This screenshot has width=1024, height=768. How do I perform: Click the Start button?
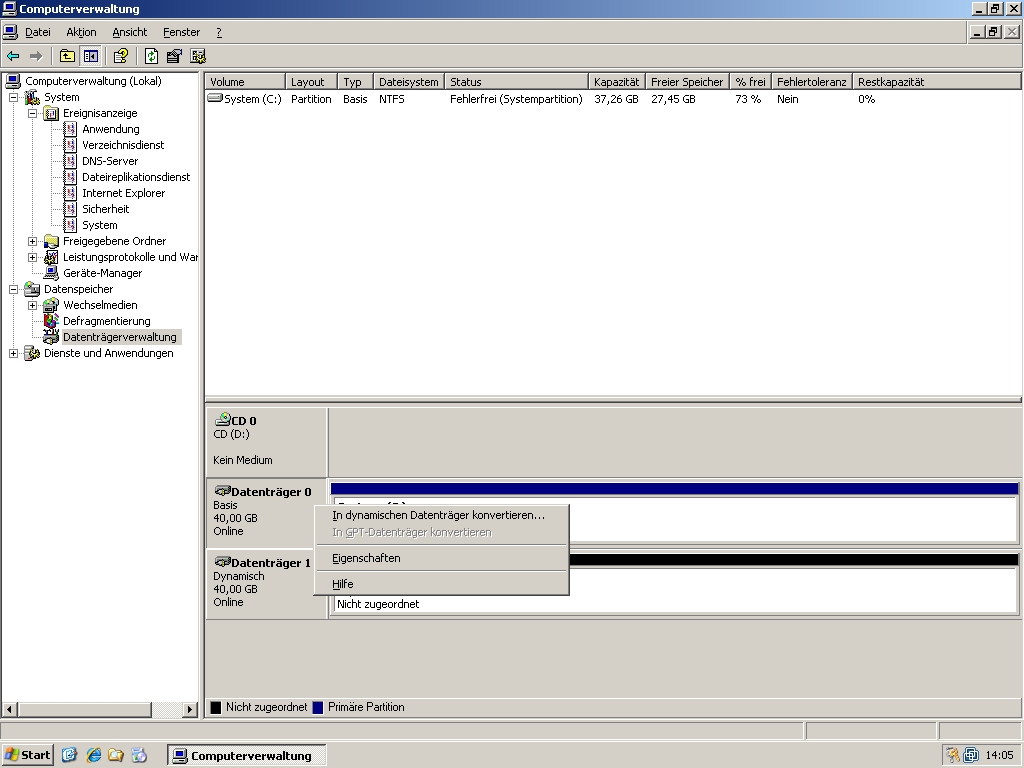28,755
